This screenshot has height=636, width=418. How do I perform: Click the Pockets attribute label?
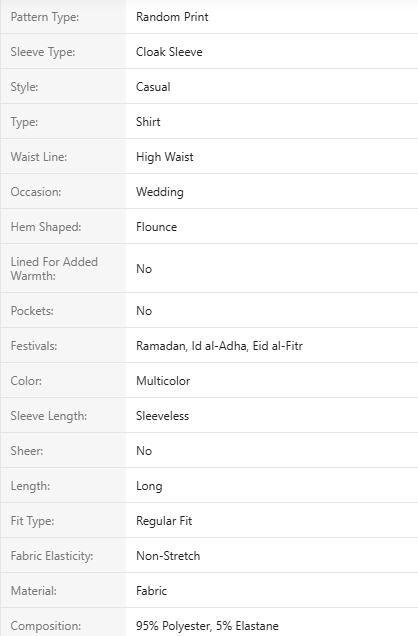tap(32, 311)
